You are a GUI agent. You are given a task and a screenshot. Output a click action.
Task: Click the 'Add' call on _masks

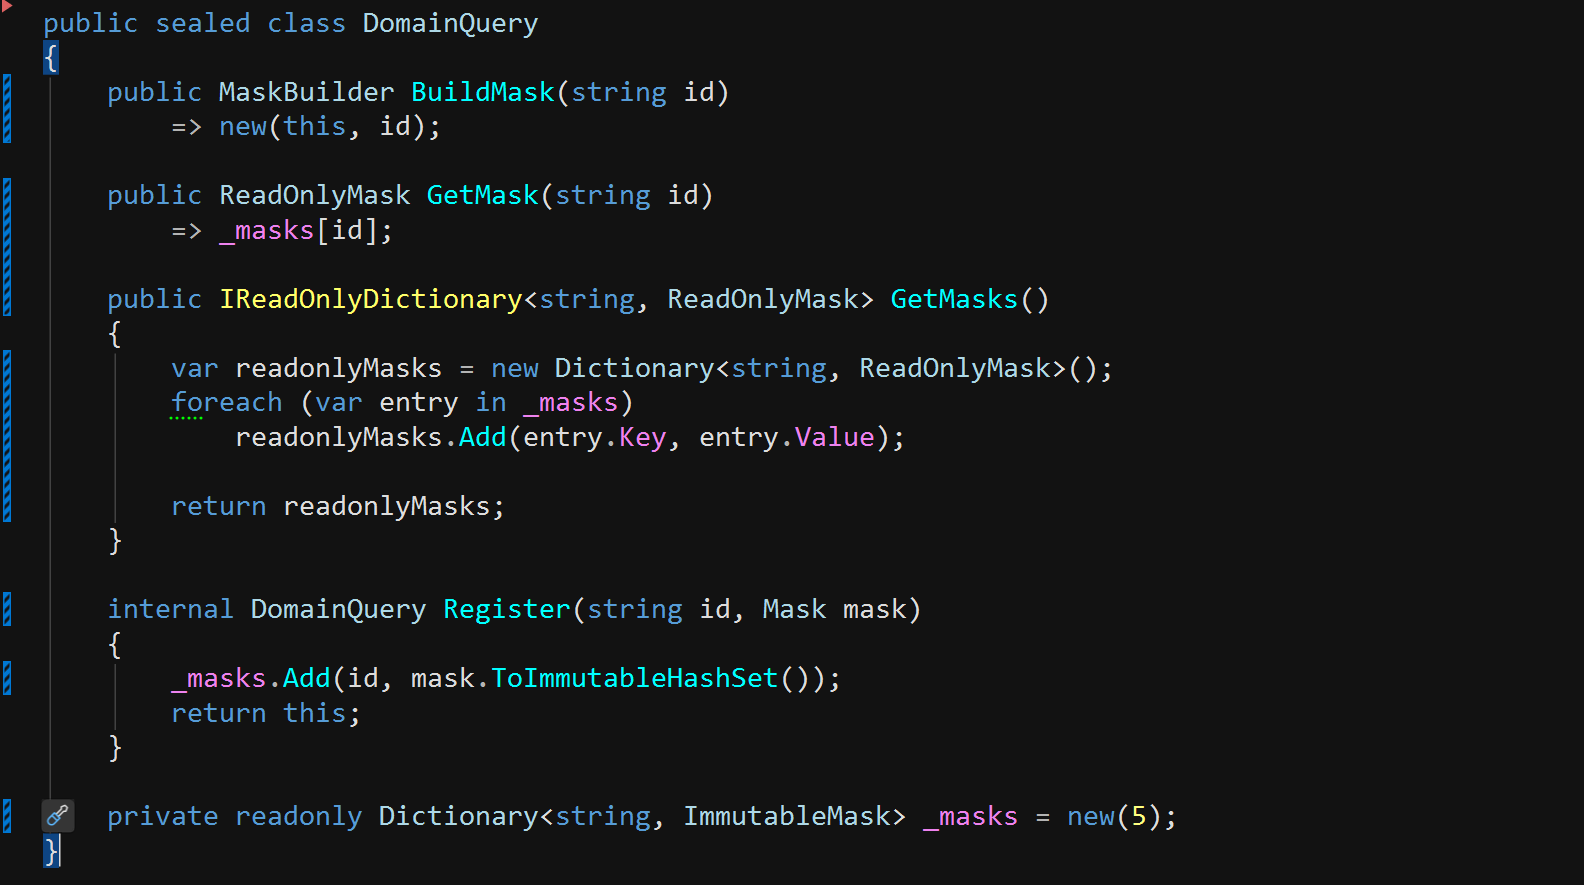(x=306, y=678)
